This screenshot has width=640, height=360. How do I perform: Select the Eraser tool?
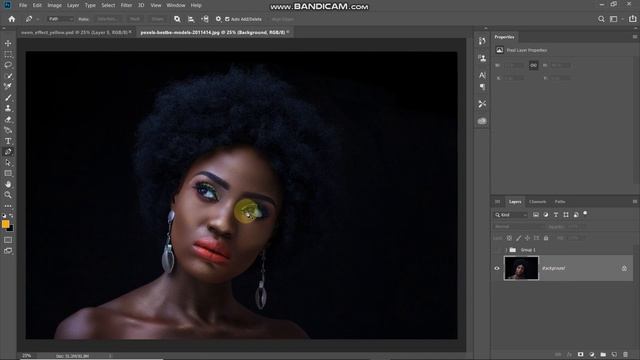click(8, 120)
